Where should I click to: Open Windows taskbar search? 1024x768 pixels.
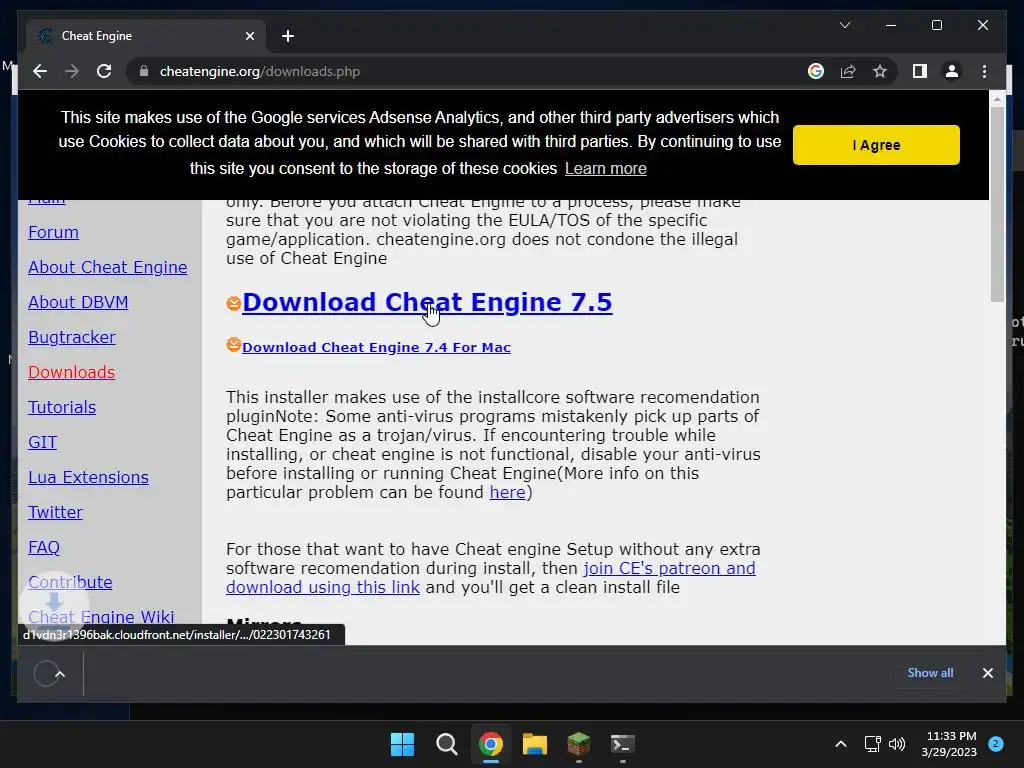[x=447, y=744]
